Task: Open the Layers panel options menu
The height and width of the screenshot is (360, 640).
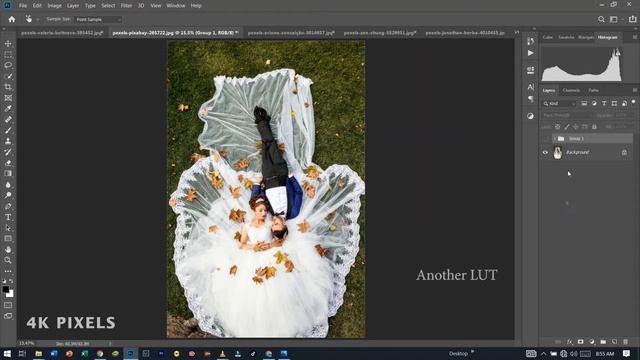Action: (635, 90)
